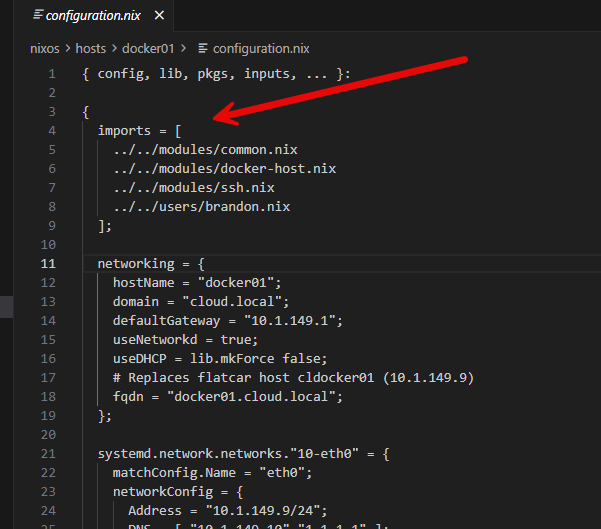The height and width of the screenshot is (529, 601).
Task: Select the configuration.nix editor tab
Action: [x=93, y=15]
